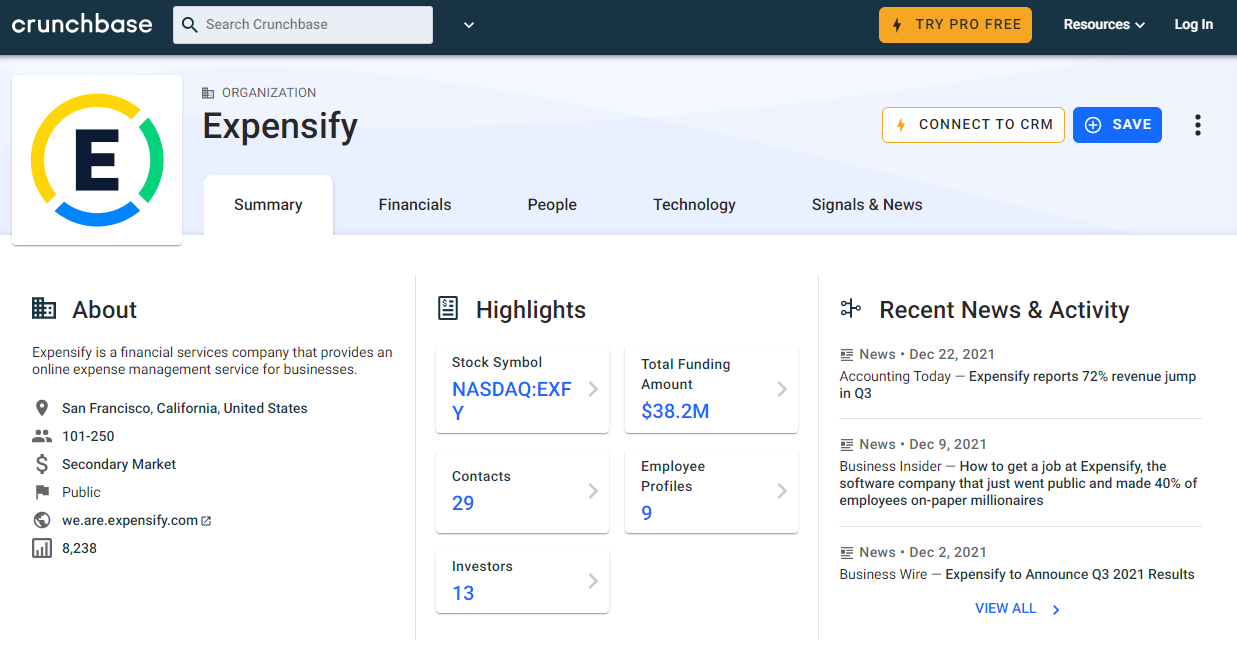This screenshot has height=655, width=1237.
Task: Open article about getting a job at Expensify
Action: tap(1018, 483)
